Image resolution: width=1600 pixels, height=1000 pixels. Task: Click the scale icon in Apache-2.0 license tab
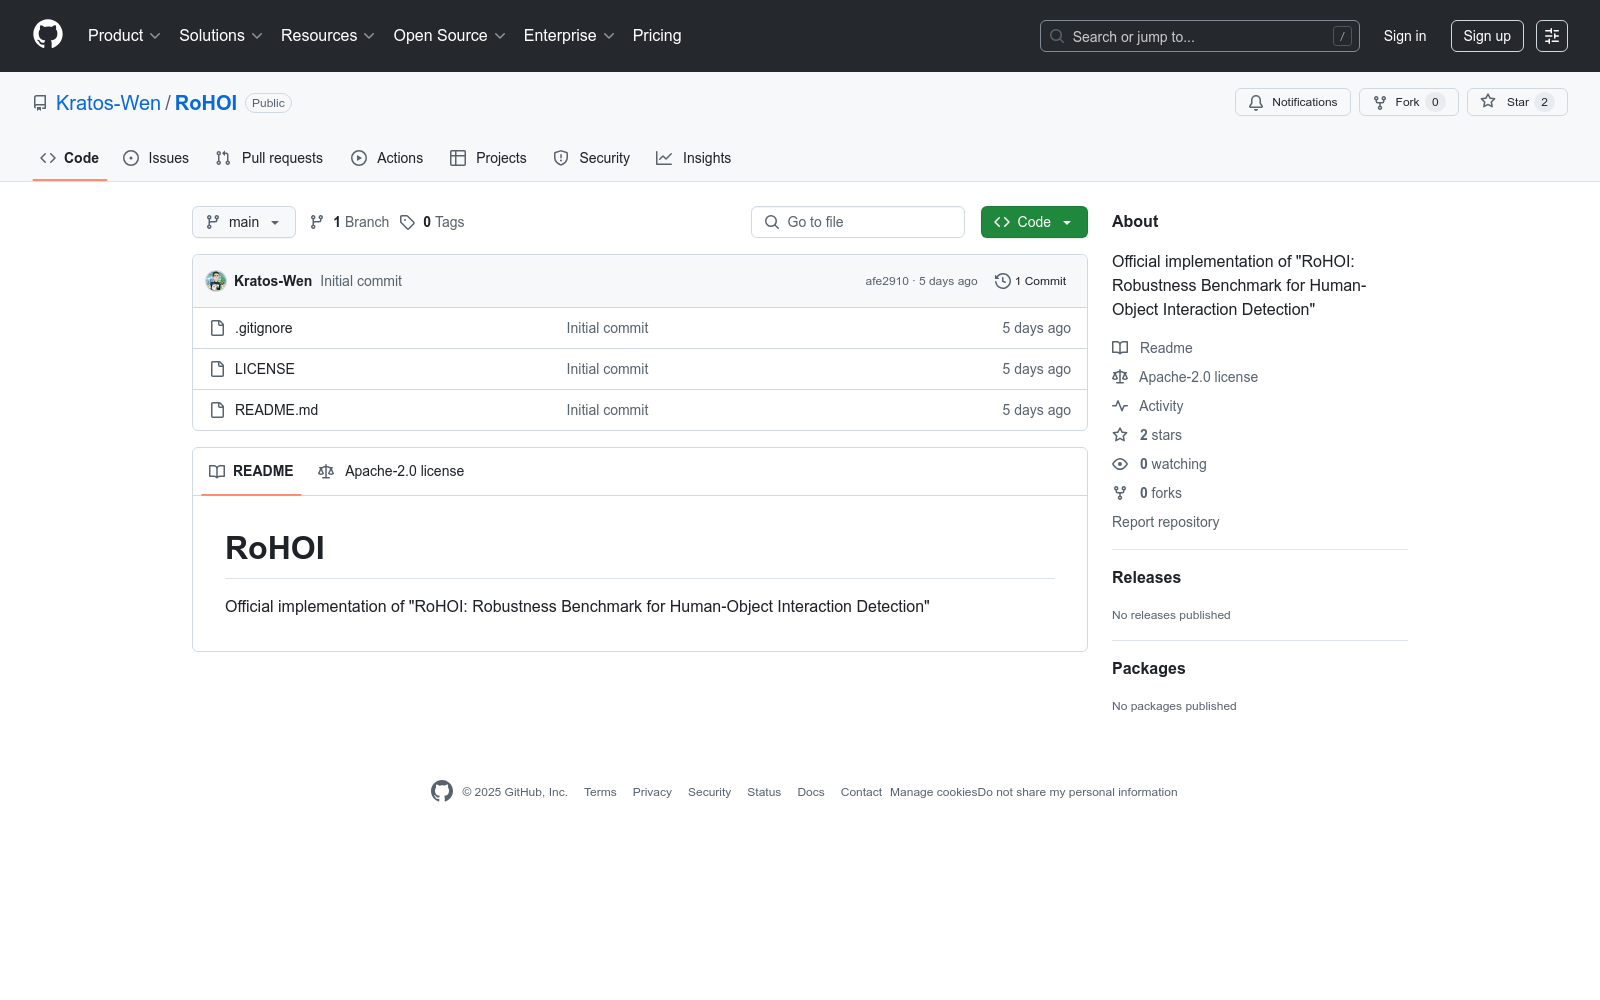[x=326, y=471]
